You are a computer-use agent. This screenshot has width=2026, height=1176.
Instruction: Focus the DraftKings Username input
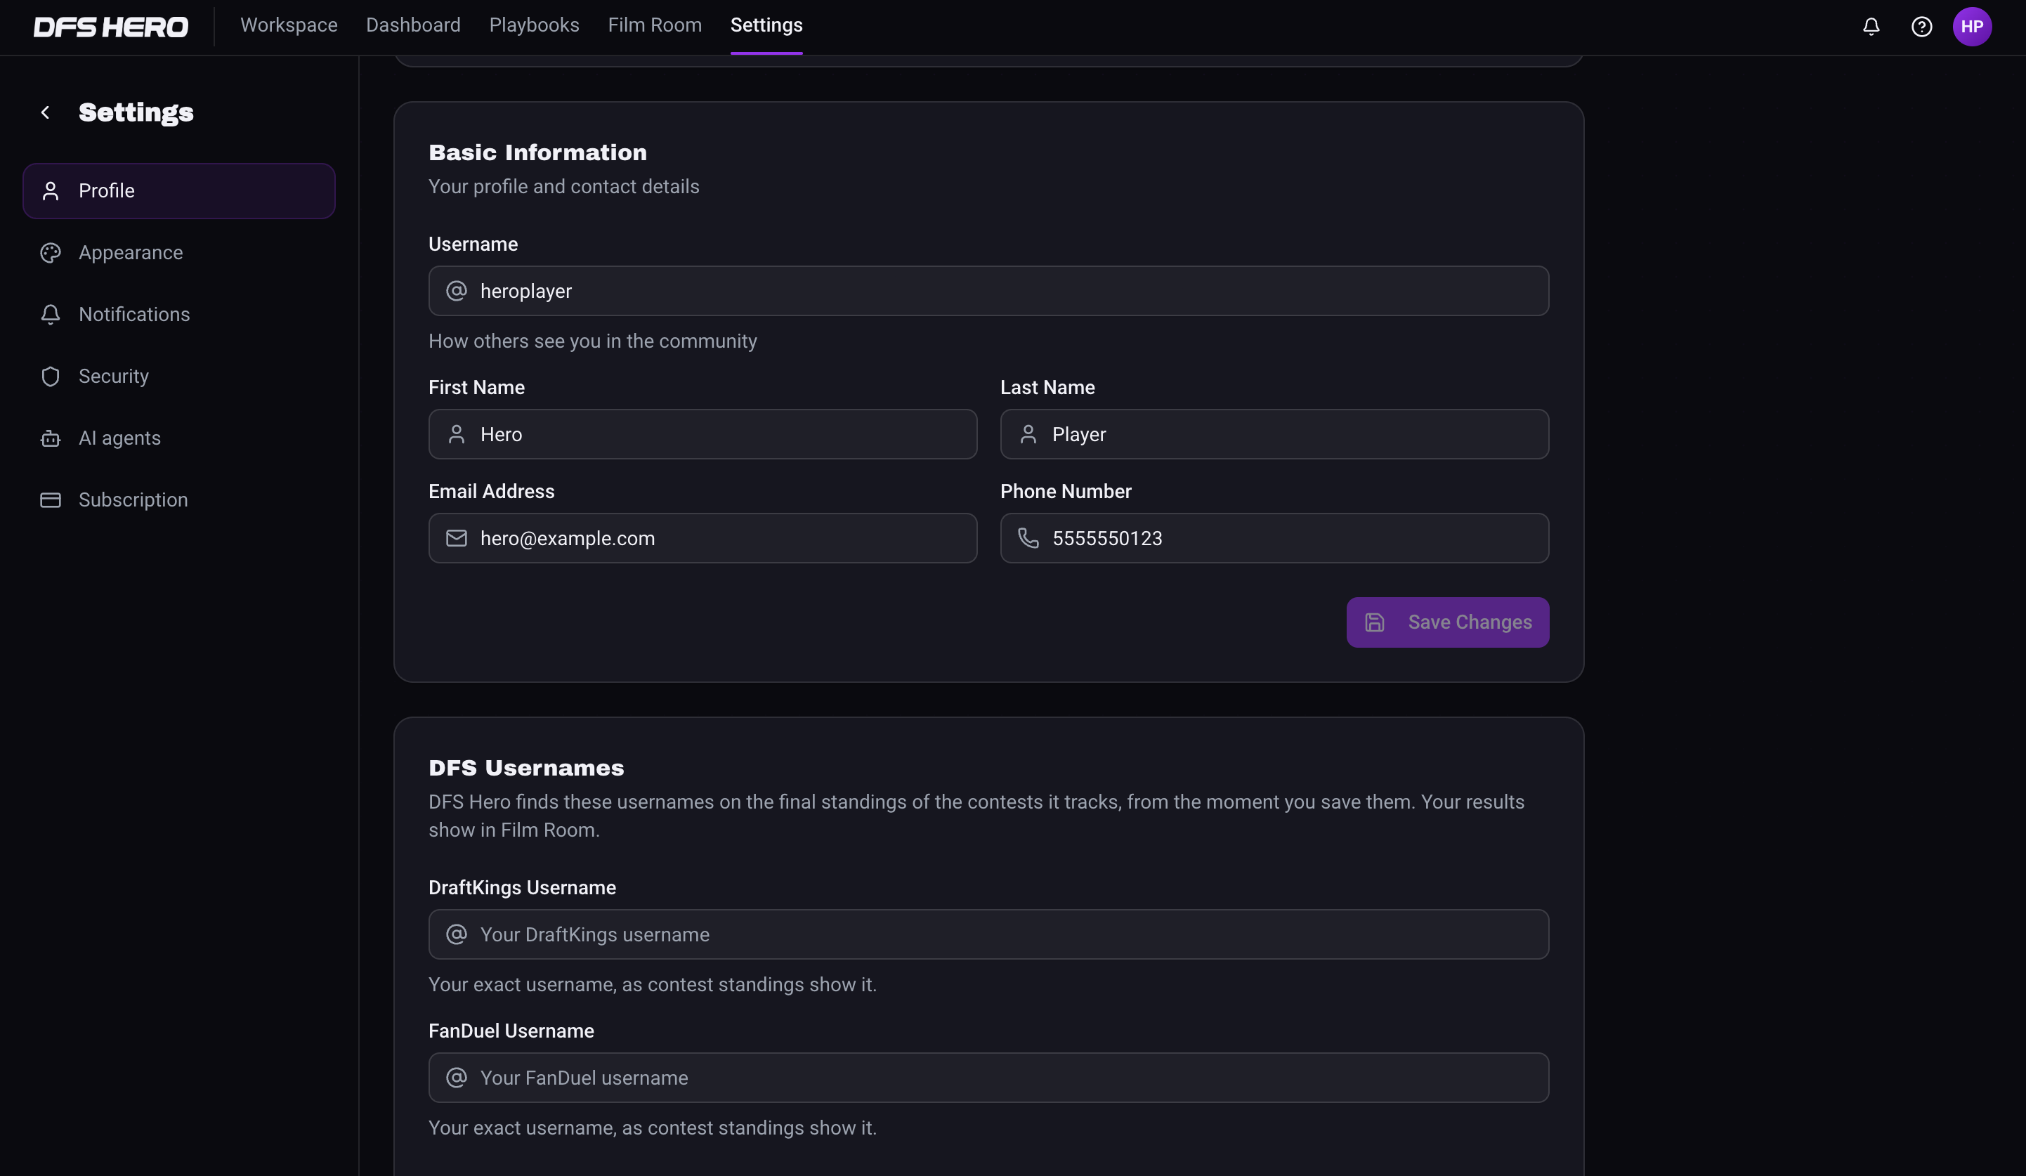[x=988, y=934]
